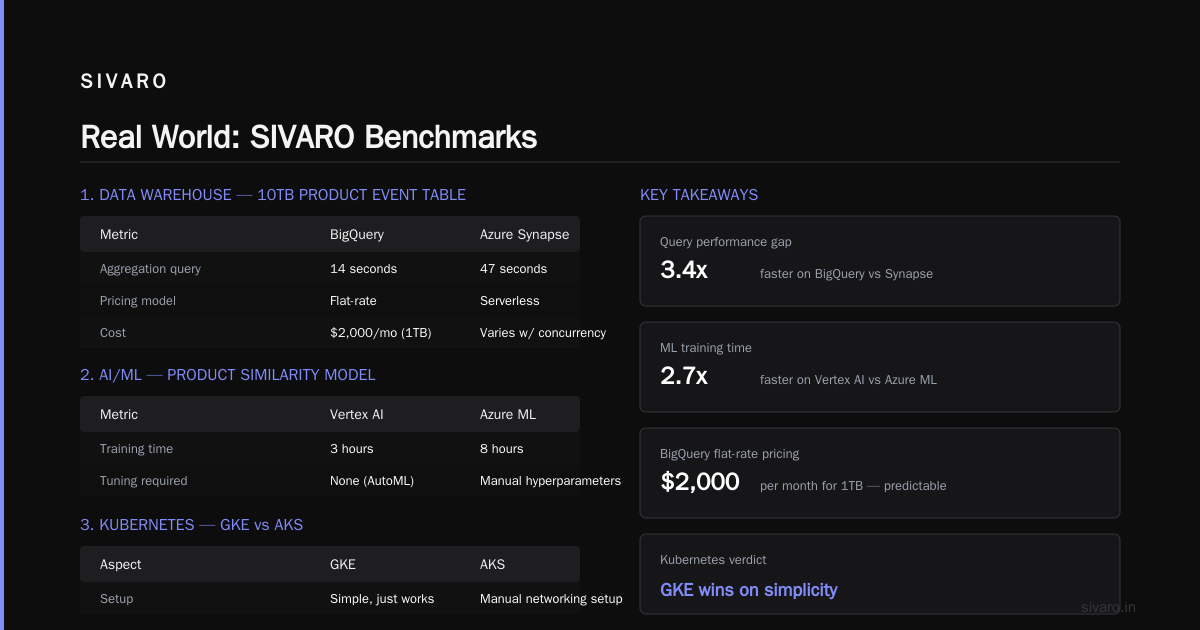This screenshot has width=1200, height=630.
Task: Select the '3.4x' value
Action: [x=684, y=269]
